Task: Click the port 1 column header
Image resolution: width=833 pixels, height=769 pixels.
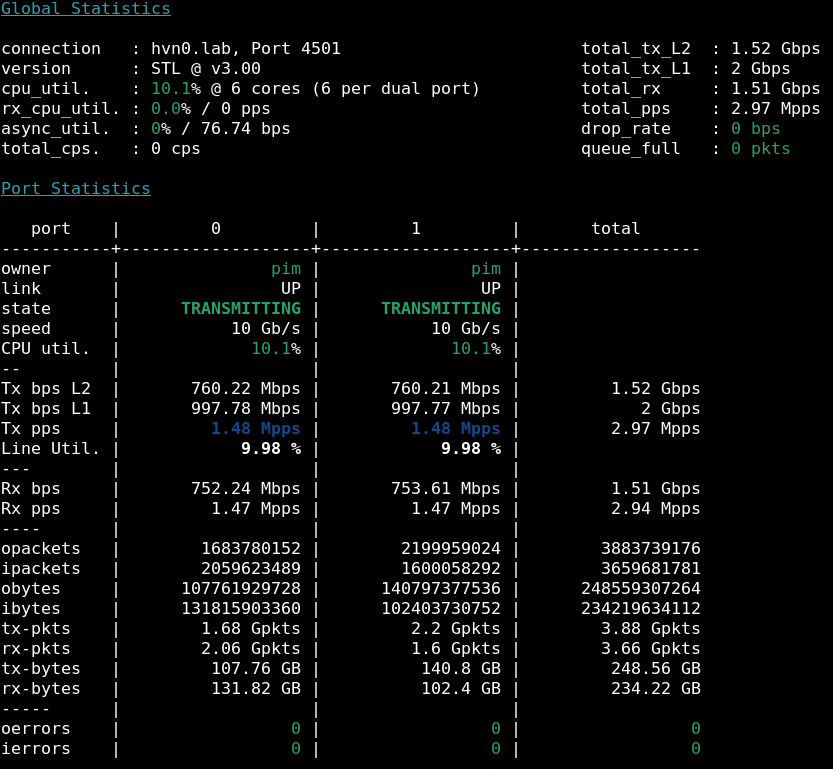Action: 416,229
